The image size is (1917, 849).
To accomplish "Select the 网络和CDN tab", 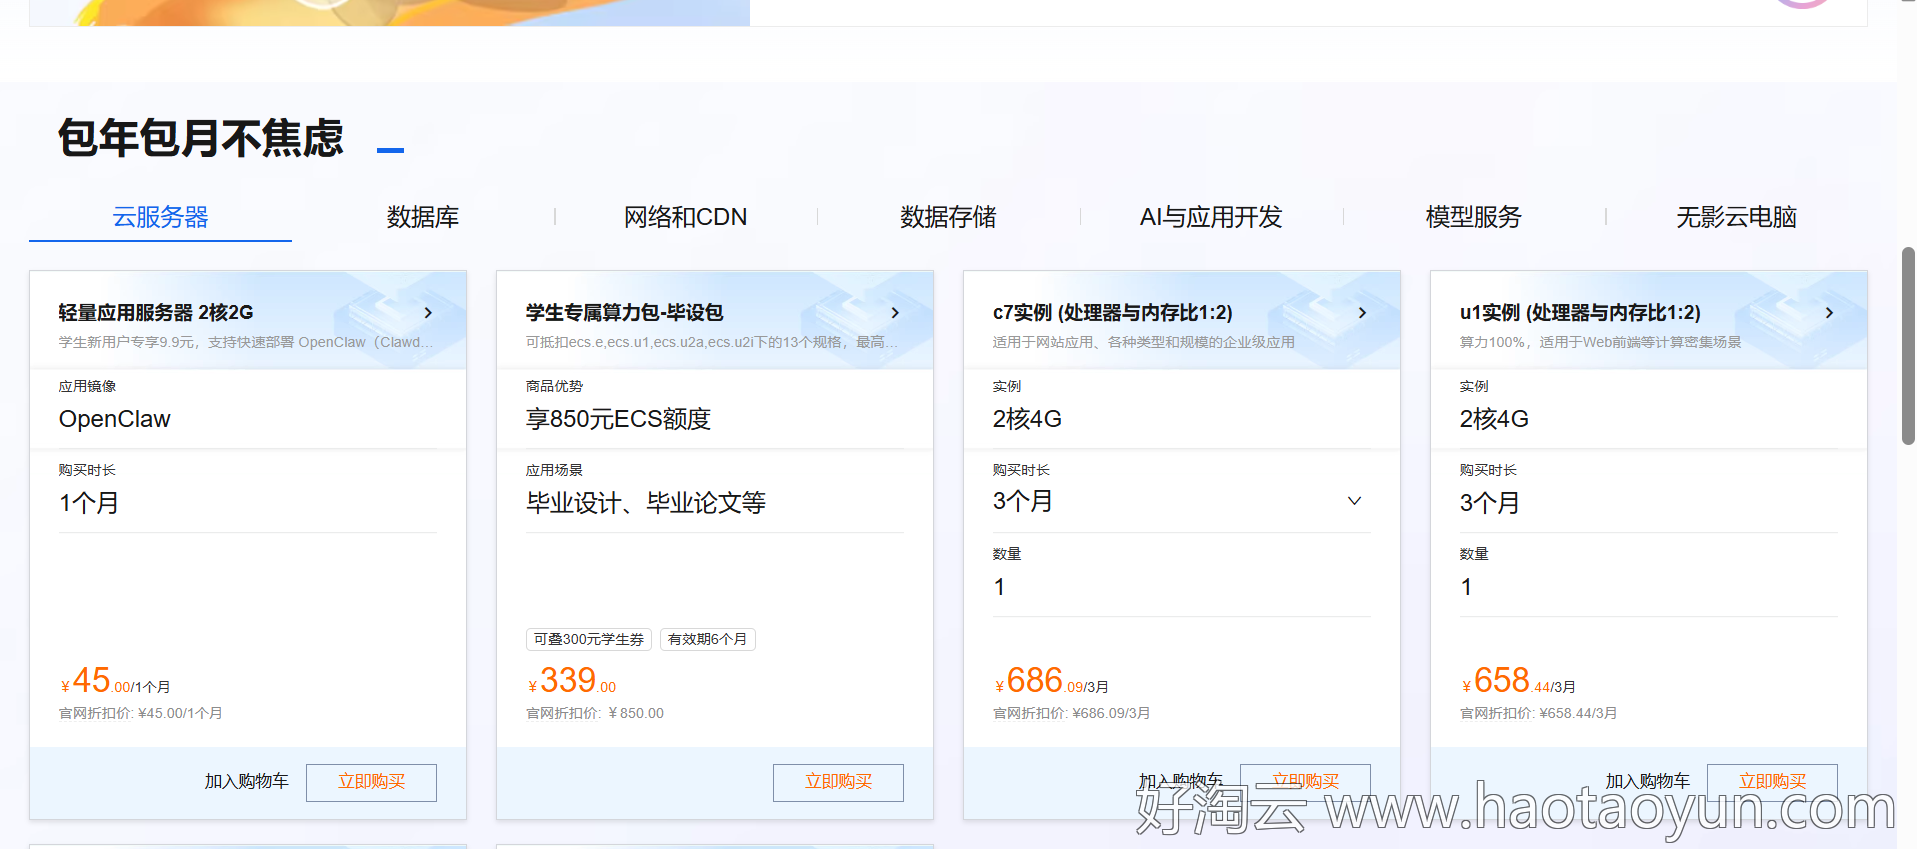I will pos(685,217).
